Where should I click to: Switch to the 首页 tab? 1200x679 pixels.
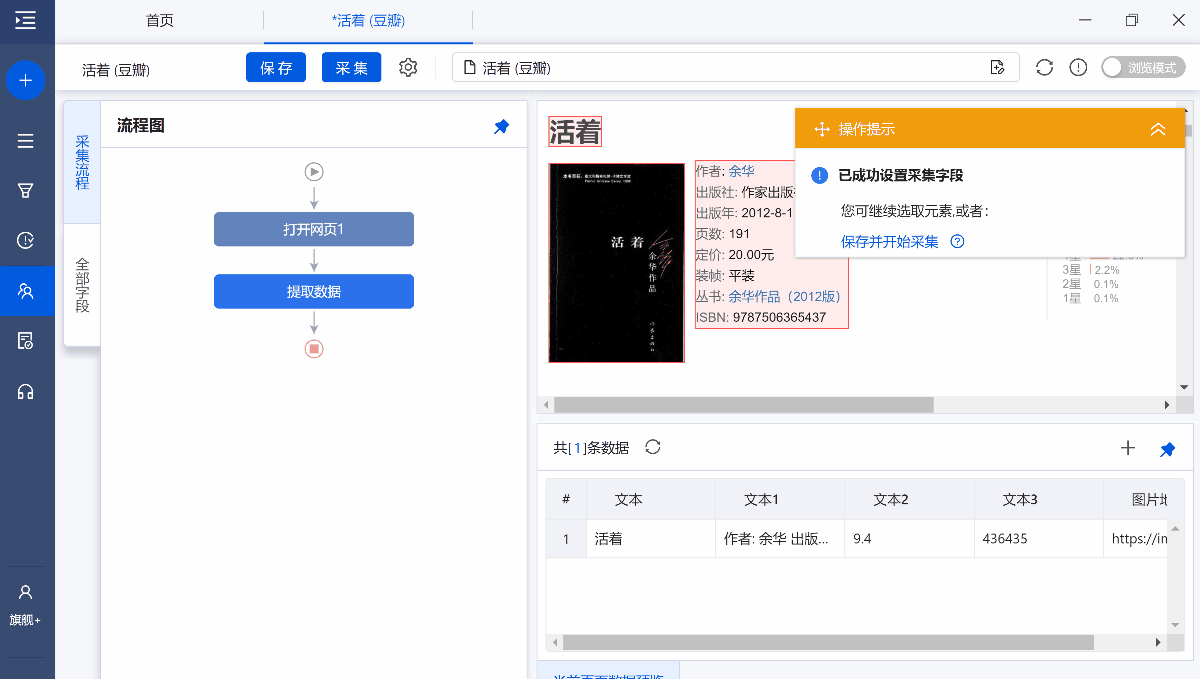(x=159, y=20)
